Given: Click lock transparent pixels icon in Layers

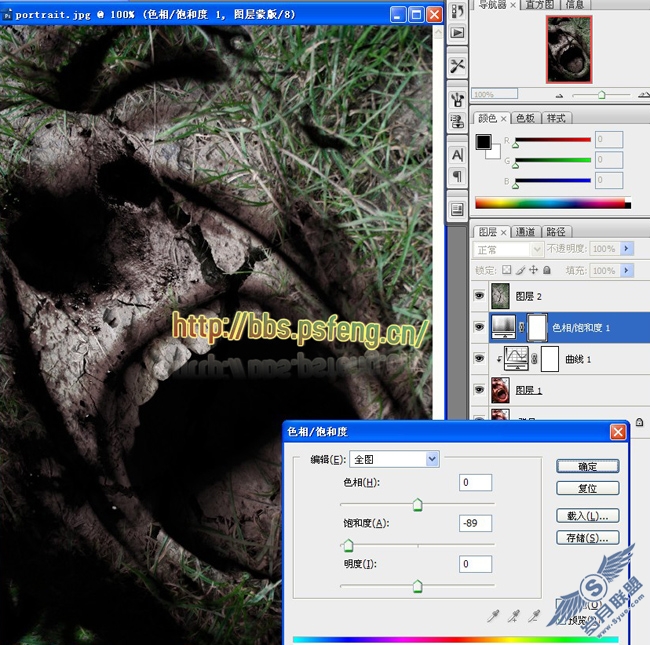Looking at the screenshot, I should click(x=507, y=270).
